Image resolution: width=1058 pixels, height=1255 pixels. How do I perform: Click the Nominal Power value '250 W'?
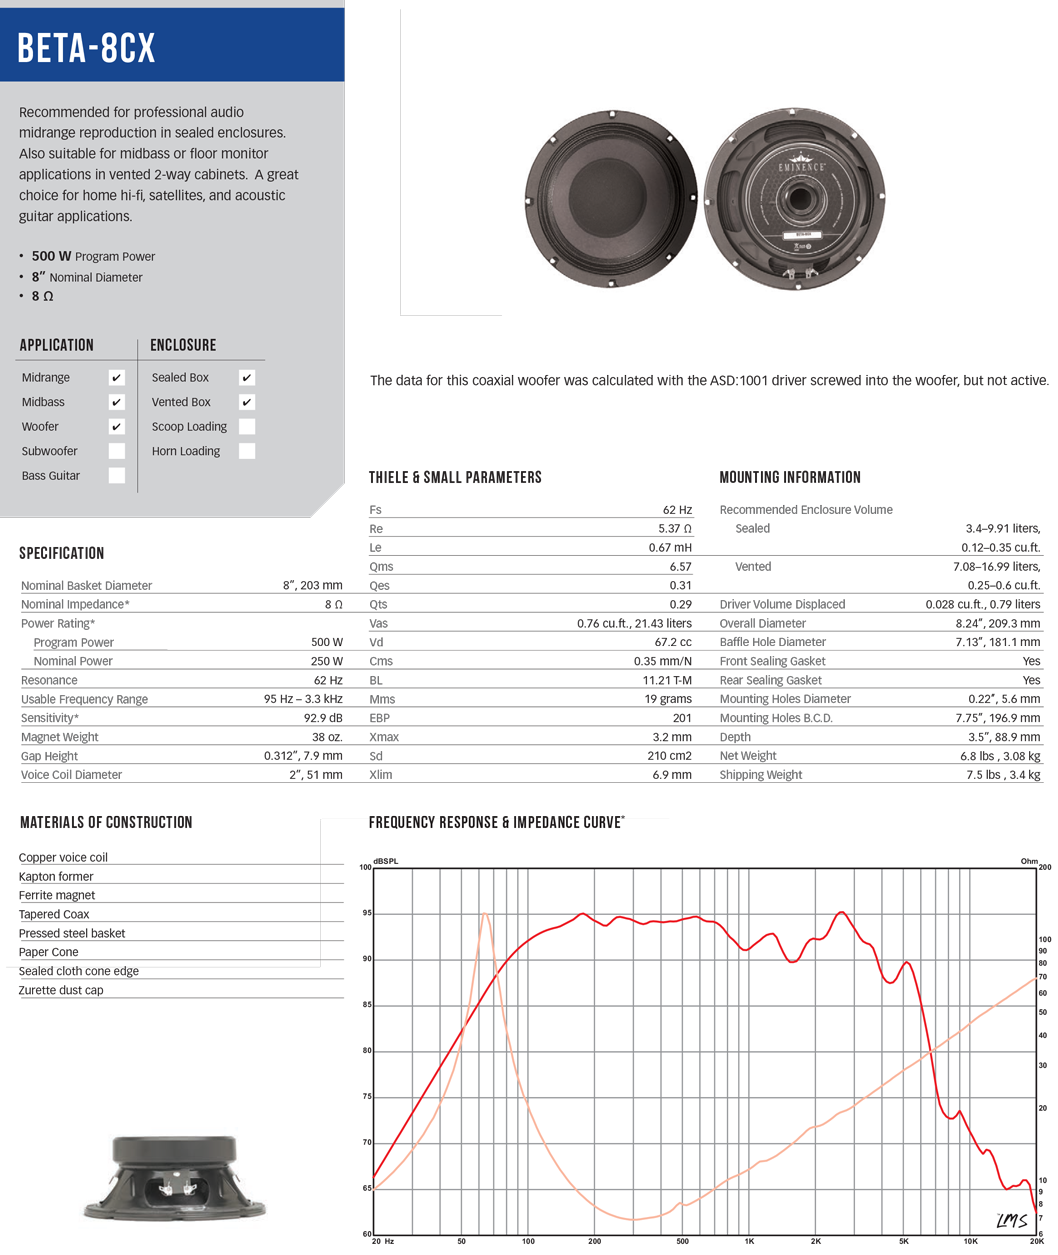click(x=327, y=662)
